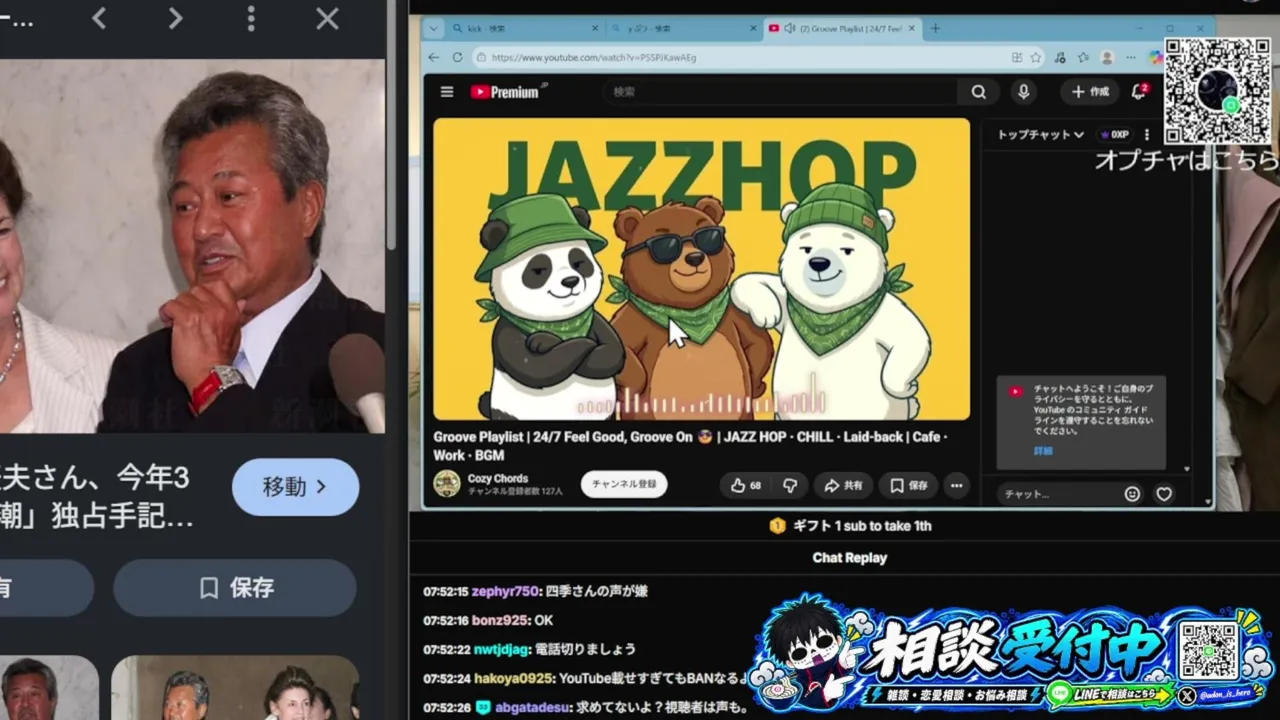Open the related thumbnail of two men
The height and width of the screenshot is (720, 1280).
pos(235,688)
